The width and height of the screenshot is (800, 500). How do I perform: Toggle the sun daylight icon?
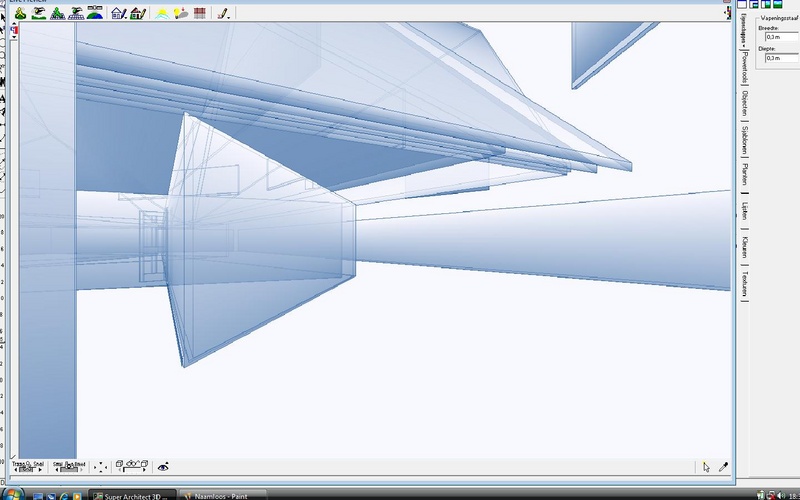click(162, 14)
